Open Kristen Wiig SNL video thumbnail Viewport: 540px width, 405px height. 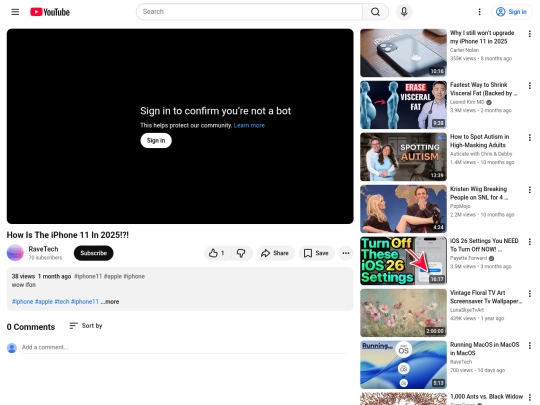click(x=403, y=209)
